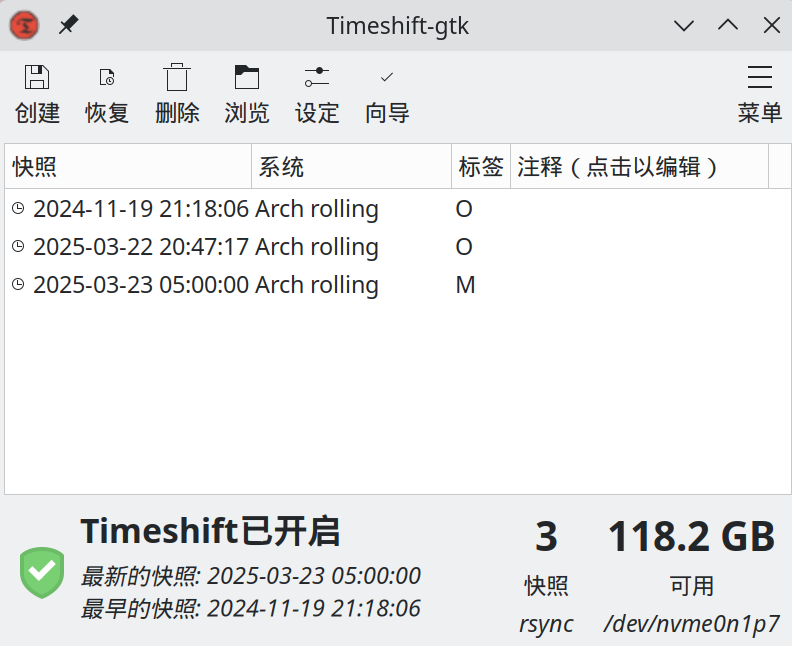792x646 pixels.
Task: Click the pin icon in title bar
Action: click(68, 25)
